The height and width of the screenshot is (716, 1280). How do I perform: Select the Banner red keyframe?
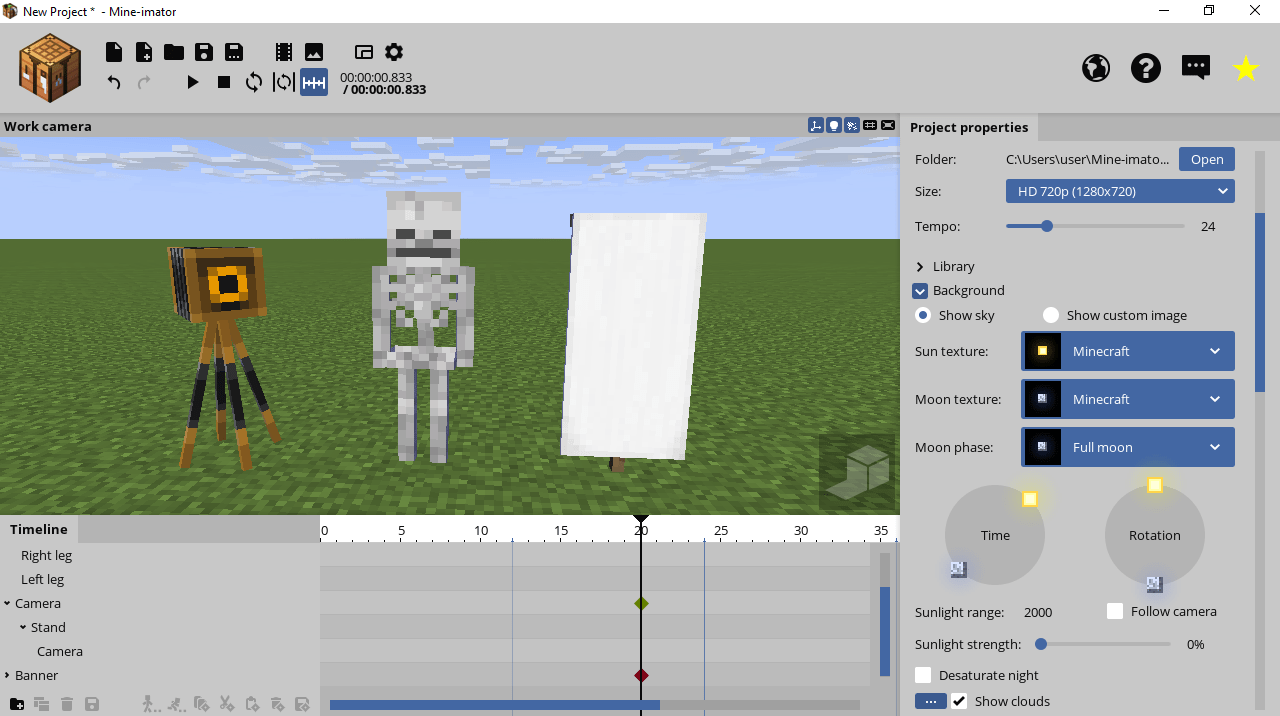(641, 675)
